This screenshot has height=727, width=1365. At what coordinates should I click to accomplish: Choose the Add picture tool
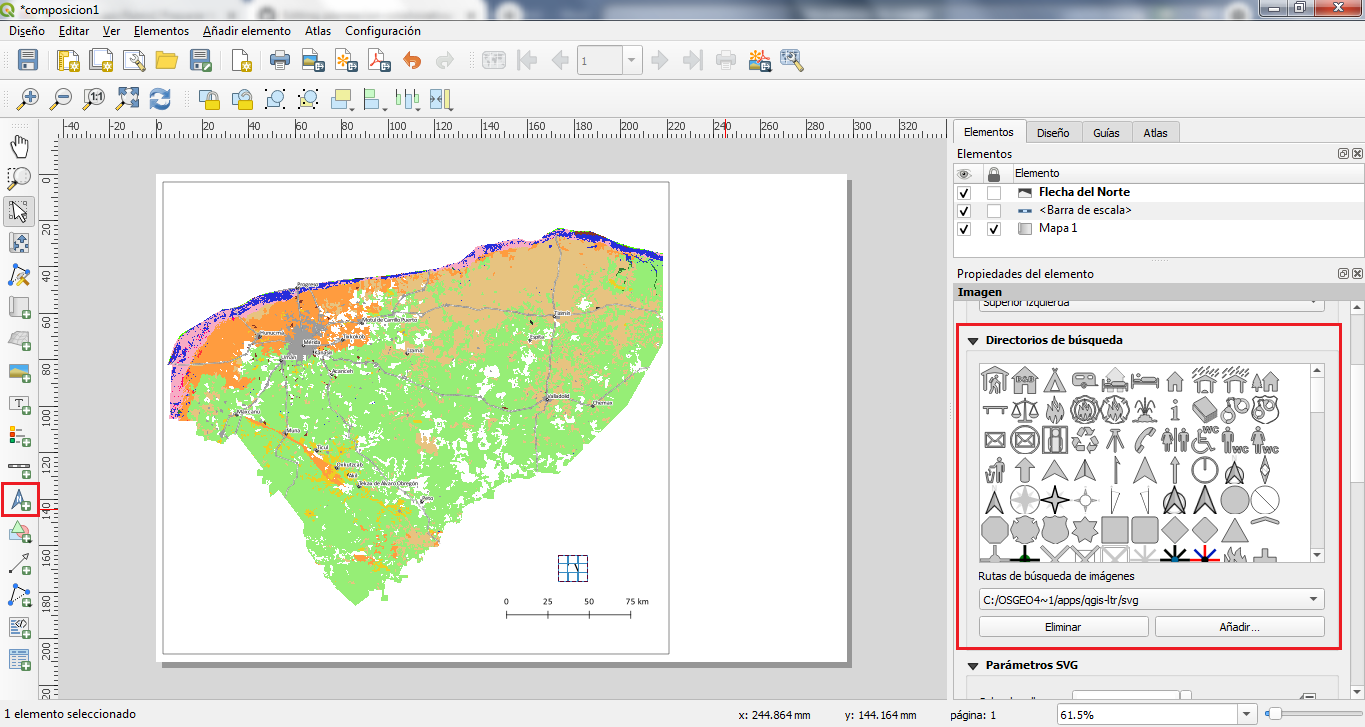(19, 372)
